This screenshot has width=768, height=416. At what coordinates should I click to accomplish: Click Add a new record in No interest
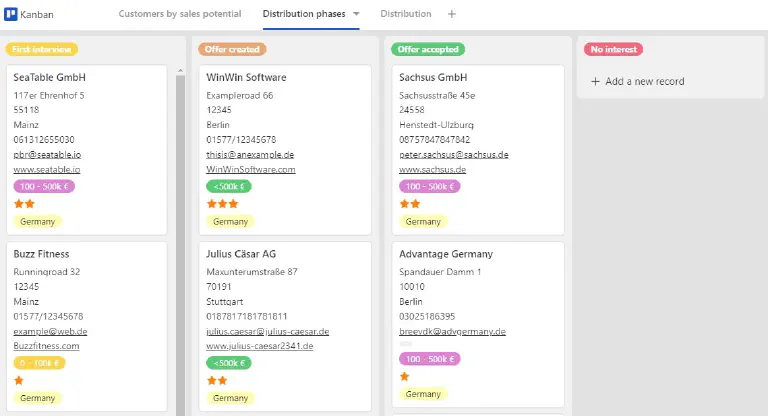click(x=638, y=81)
